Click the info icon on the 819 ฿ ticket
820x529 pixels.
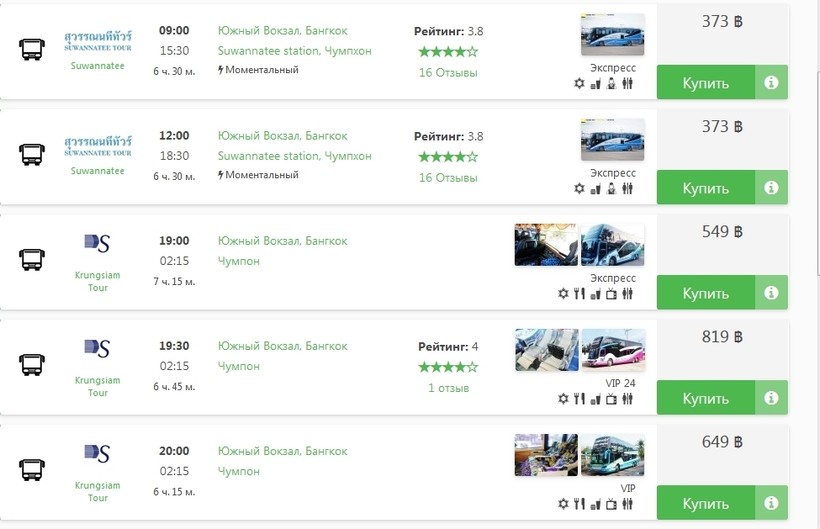tap(771, 398)
